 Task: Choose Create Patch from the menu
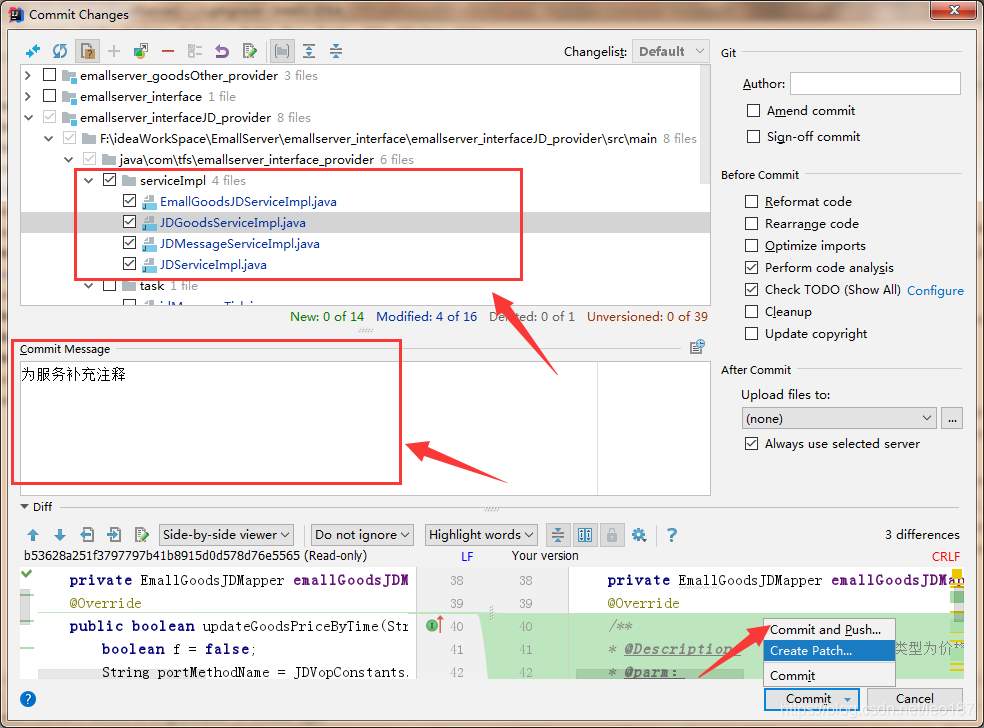pyautogui.click(x=828, y=651)
